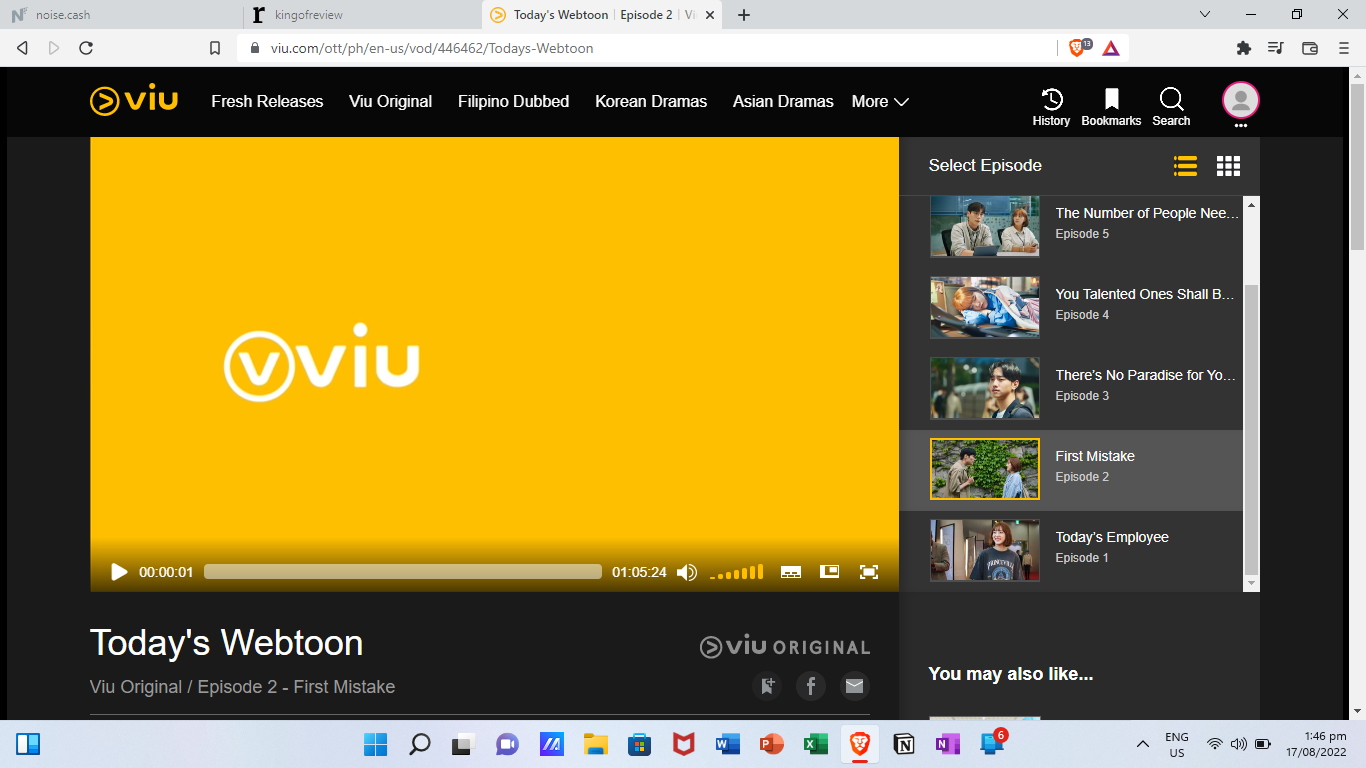Browse Korean Dramas
Screen dimensions: 1366x768
[x=651, y=102]
